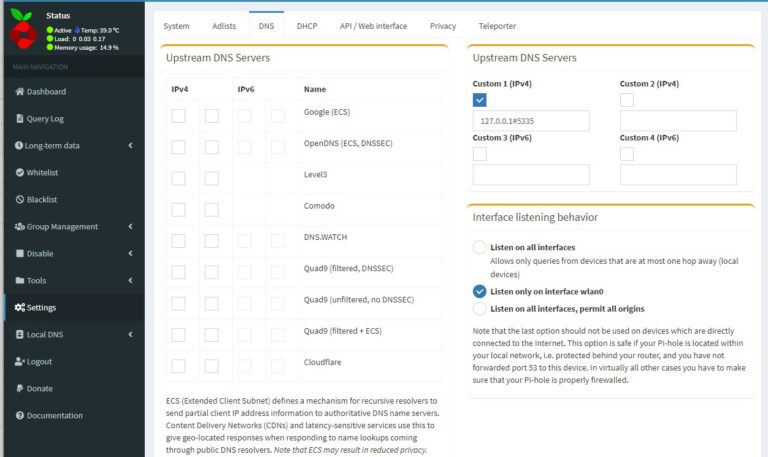Uncheck the Custom 1 (IPv4) checkbox
The height and width of the screenshot is (457, 768).
480,100
